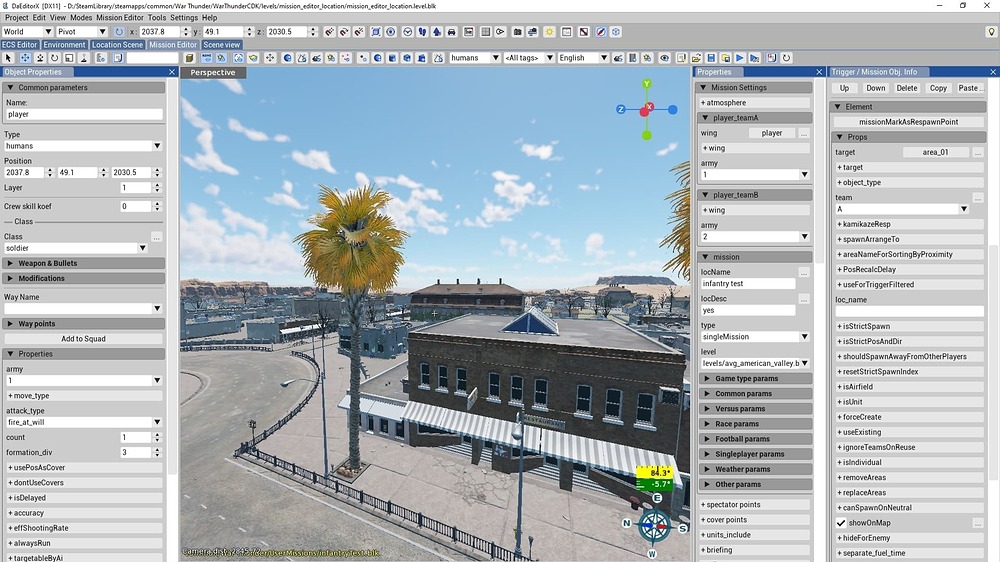
Task: Click the brown box icon in mission toolbar
Action: tap(189, 58)
